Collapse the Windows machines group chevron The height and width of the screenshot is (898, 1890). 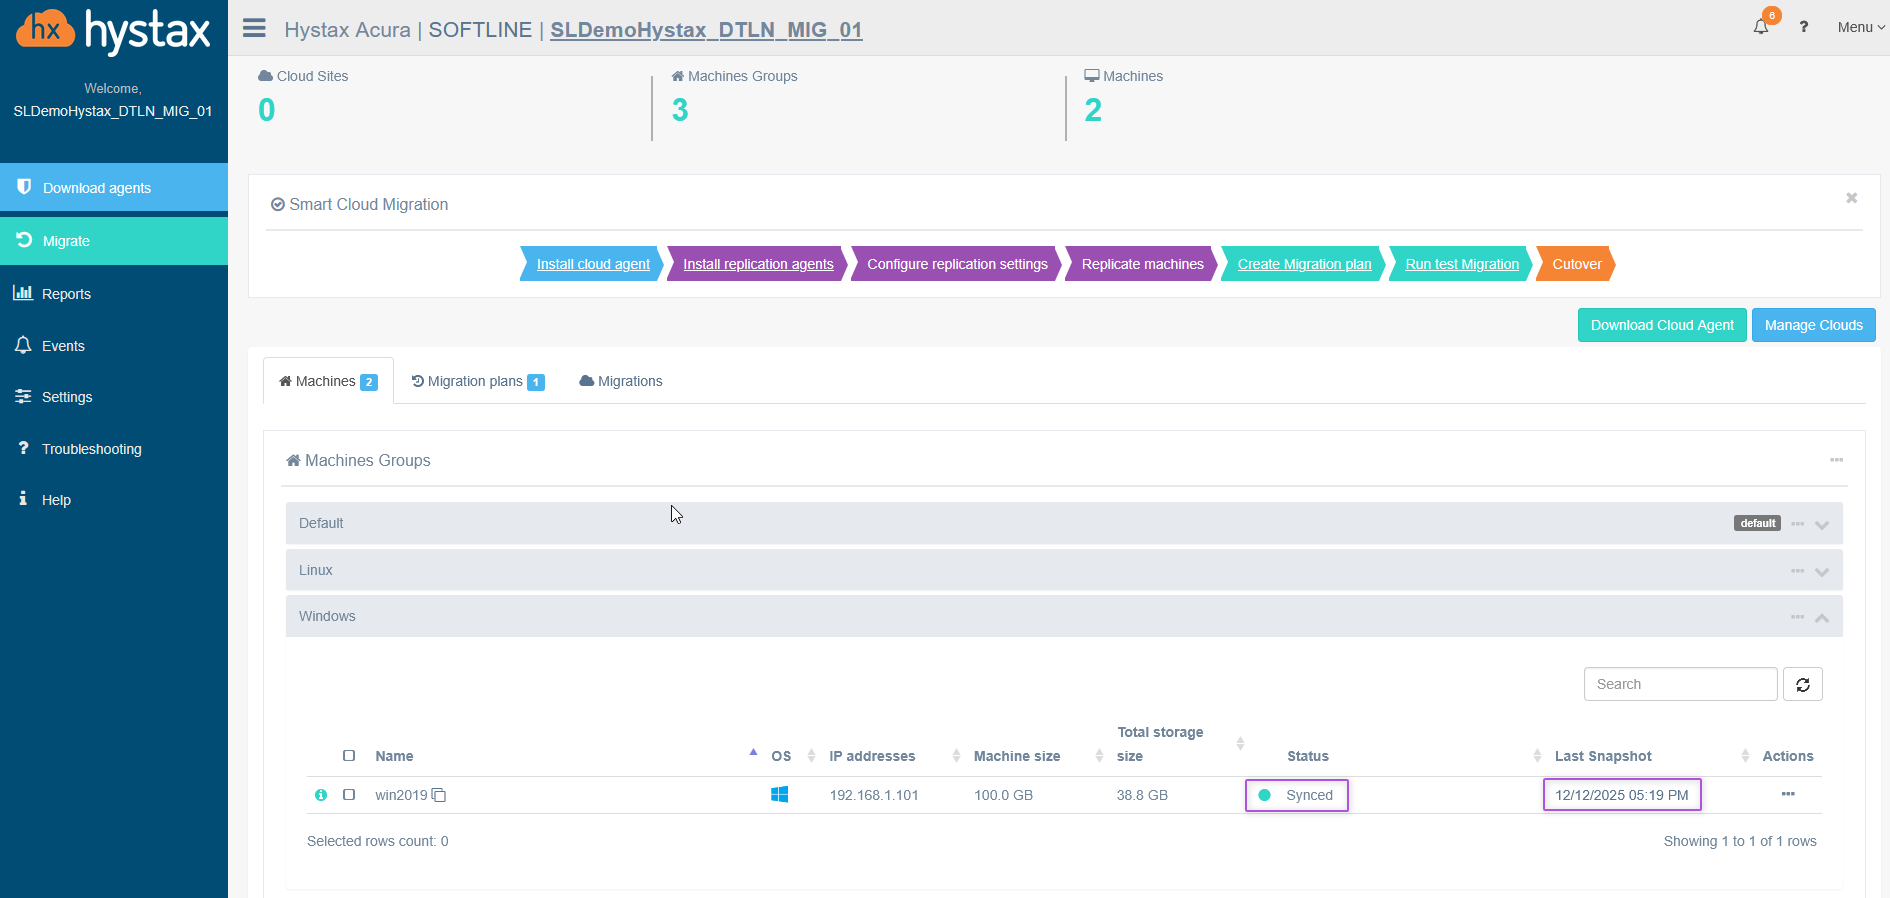1822,618
